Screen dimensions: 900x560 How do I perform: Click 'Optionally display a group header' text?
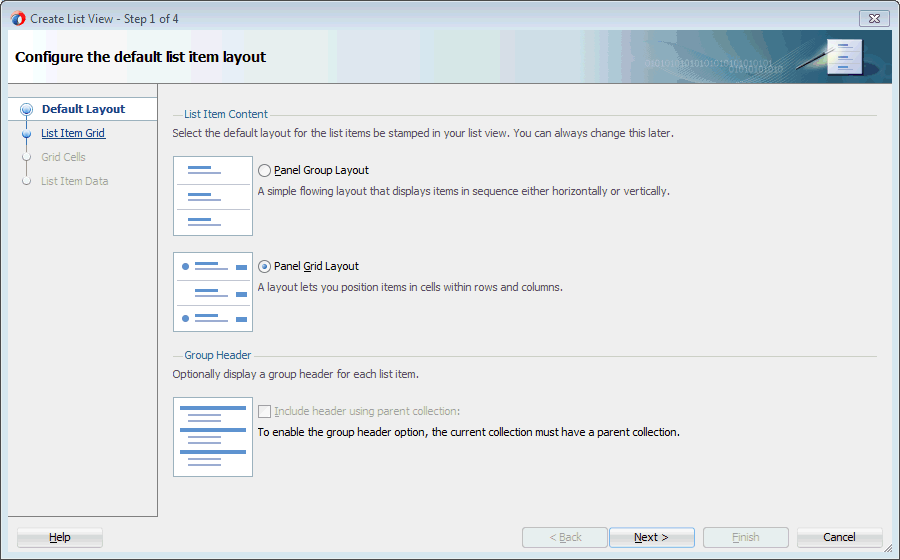coord(296,374)
